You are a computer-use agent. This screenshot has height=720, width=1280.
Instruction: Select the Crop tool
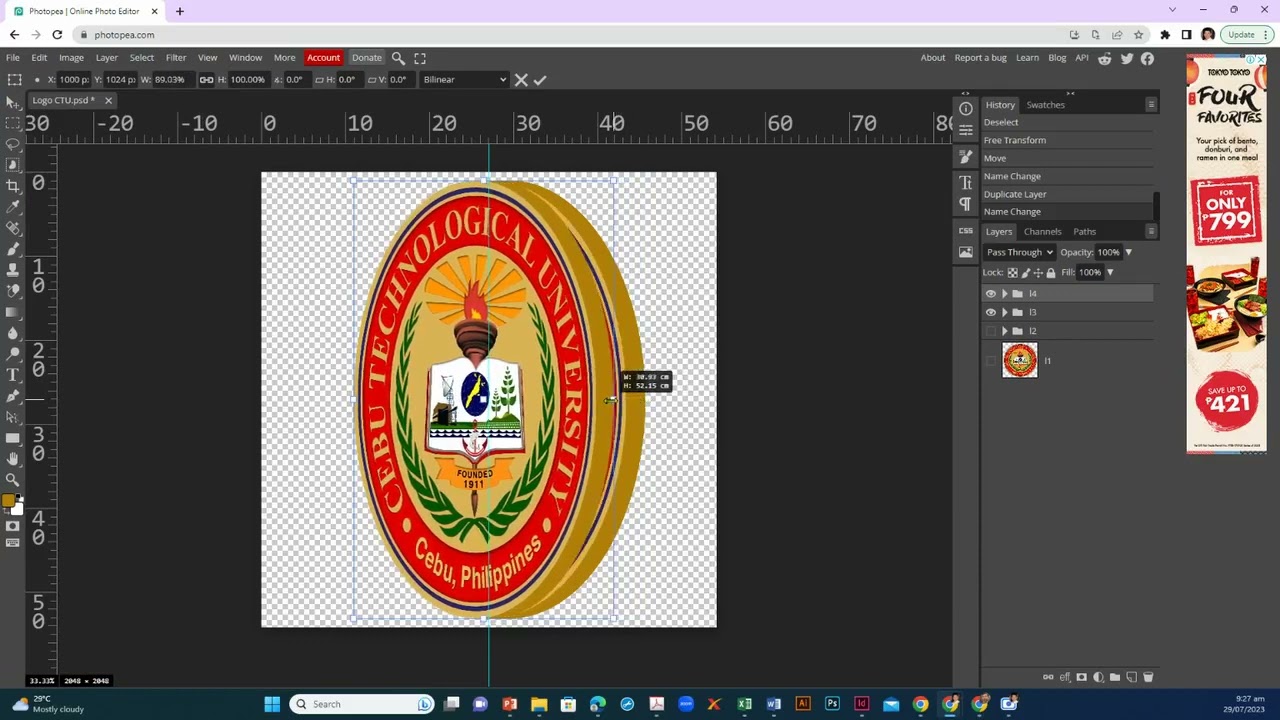[x=12, y=186]
